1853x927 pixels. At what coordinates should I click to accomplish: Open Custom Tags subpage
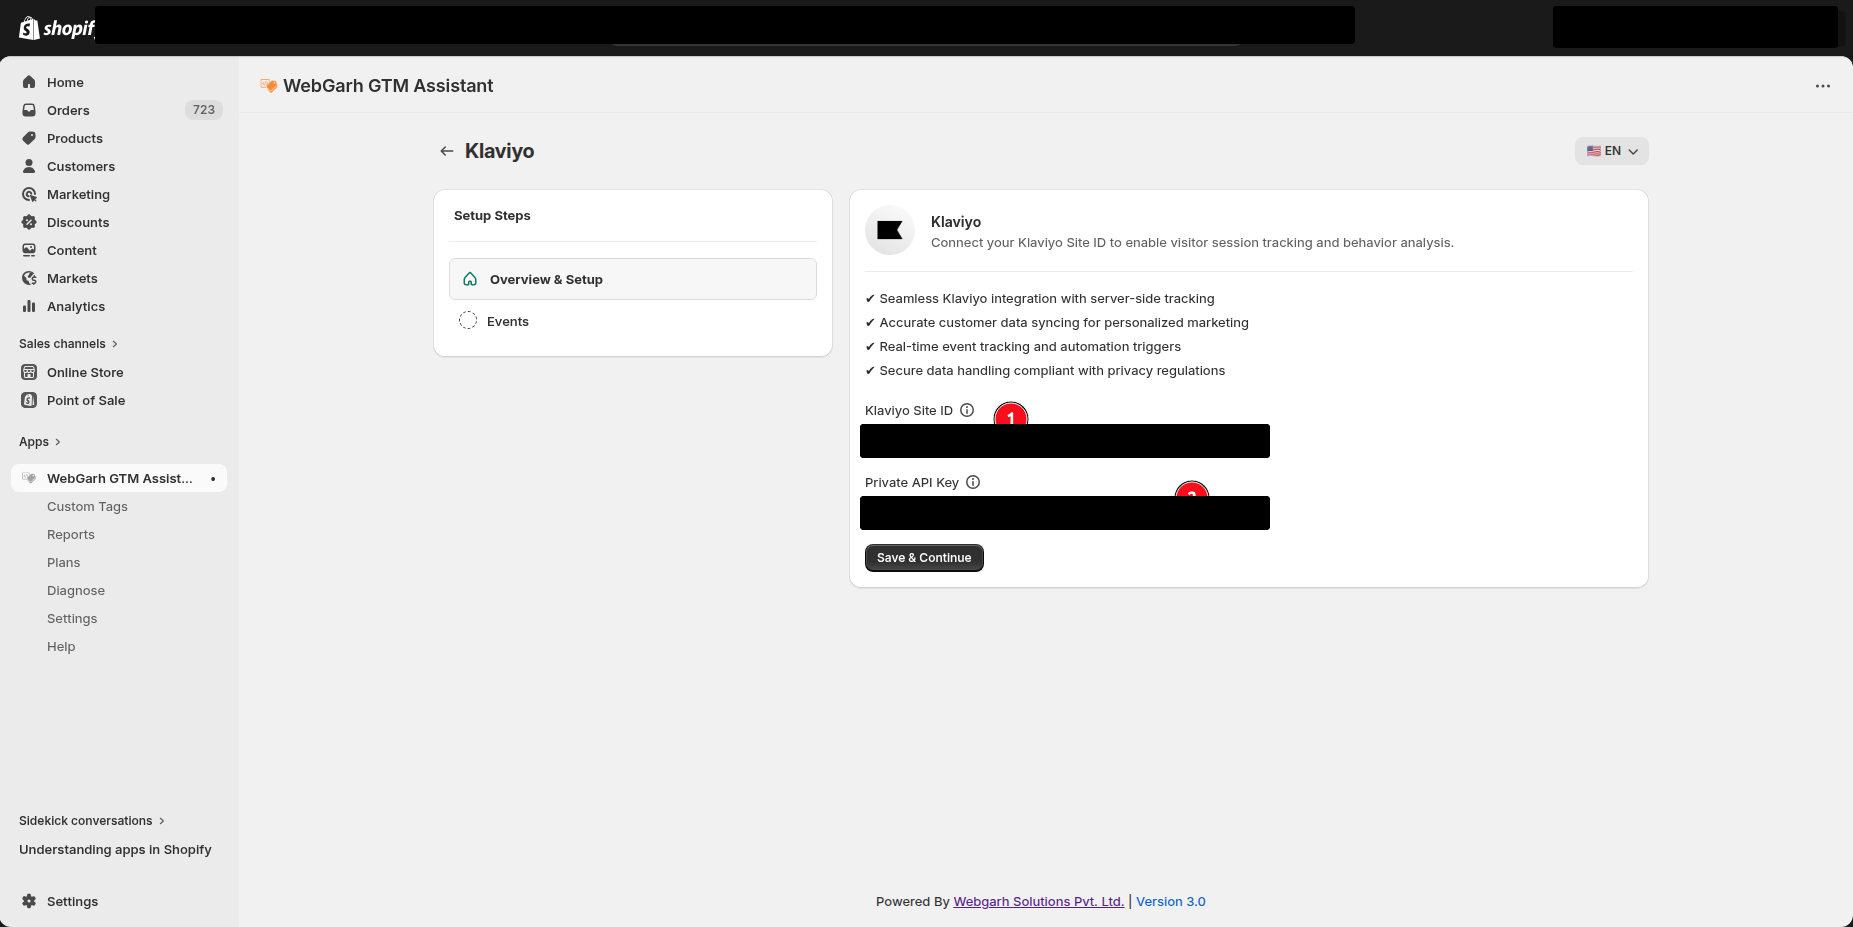tap(87, 506)
